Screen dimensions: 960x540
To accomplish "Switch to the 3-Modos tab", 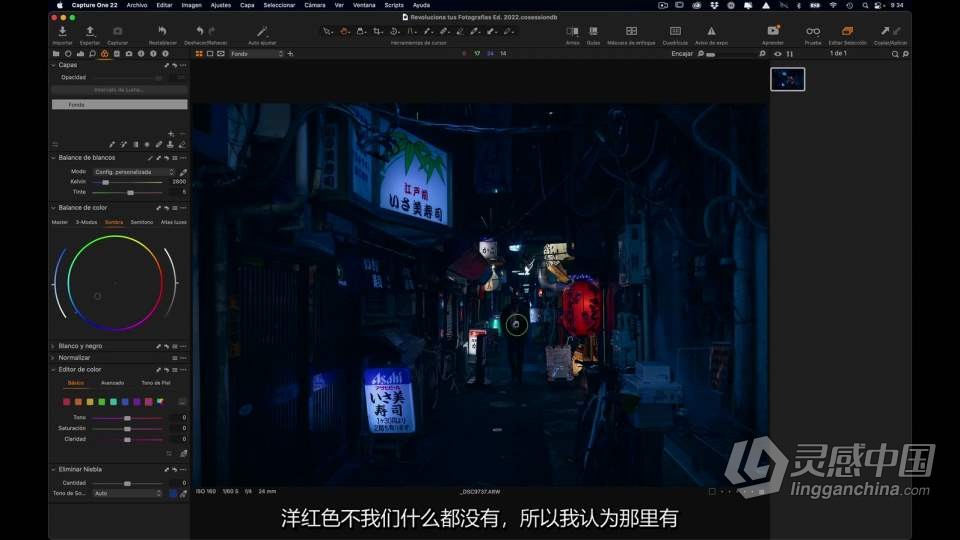I will coord(86,222).
